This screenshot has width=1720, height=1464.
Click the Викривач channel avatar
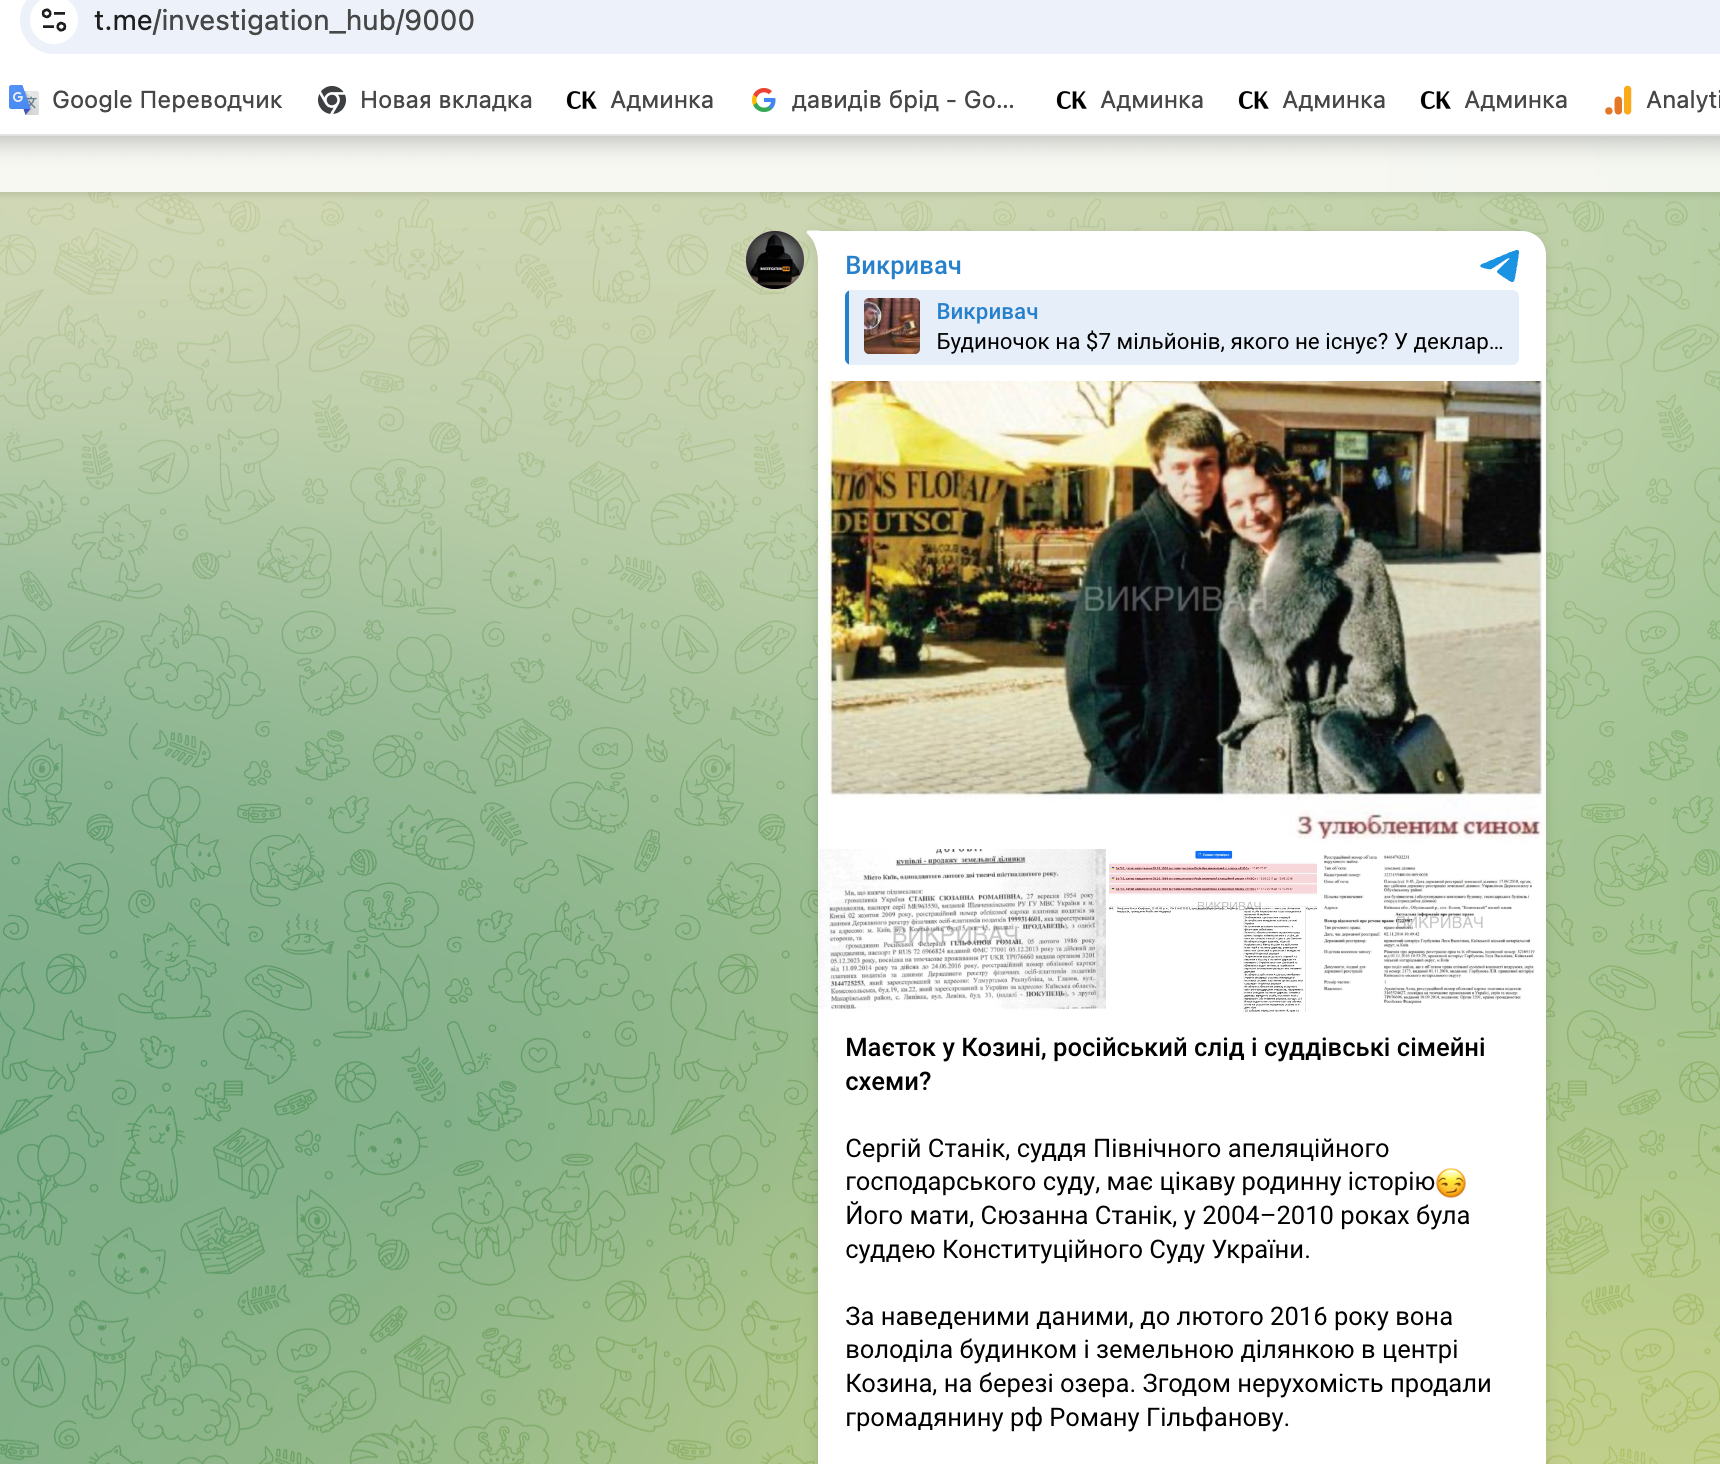click(x=775, y=260)
